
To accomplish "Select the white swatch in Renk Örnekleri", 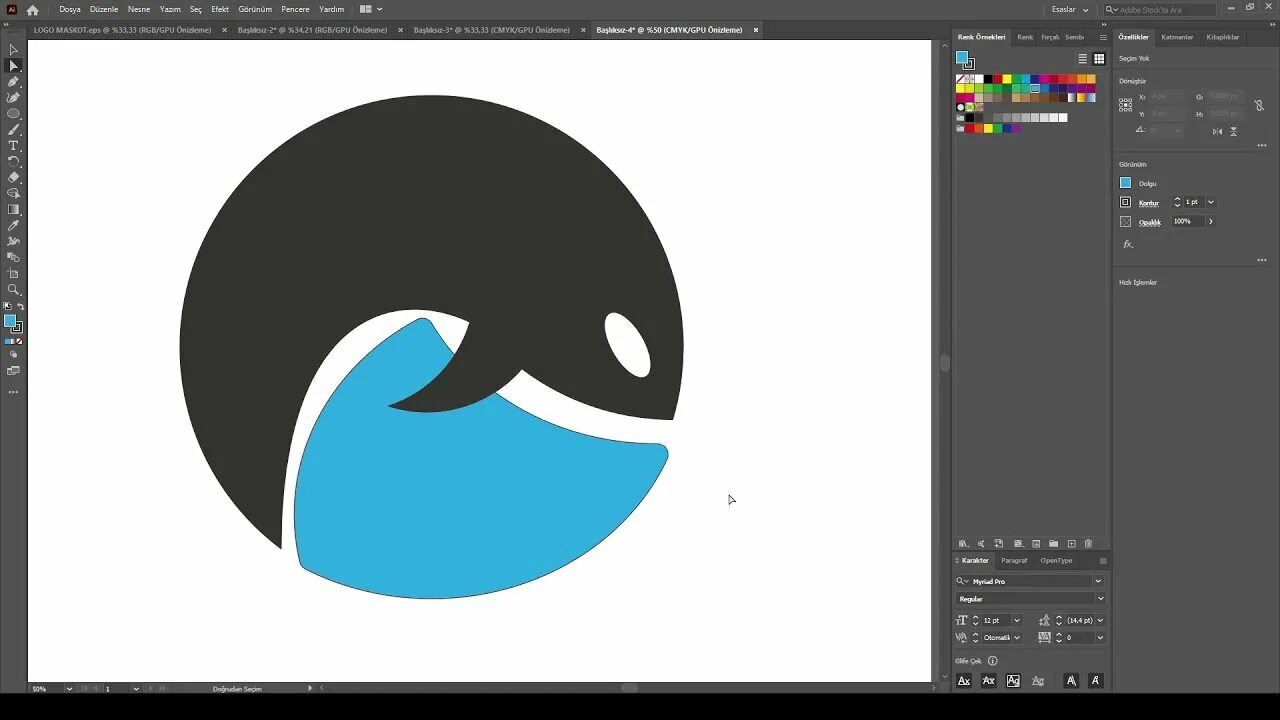I will (979, 79).
